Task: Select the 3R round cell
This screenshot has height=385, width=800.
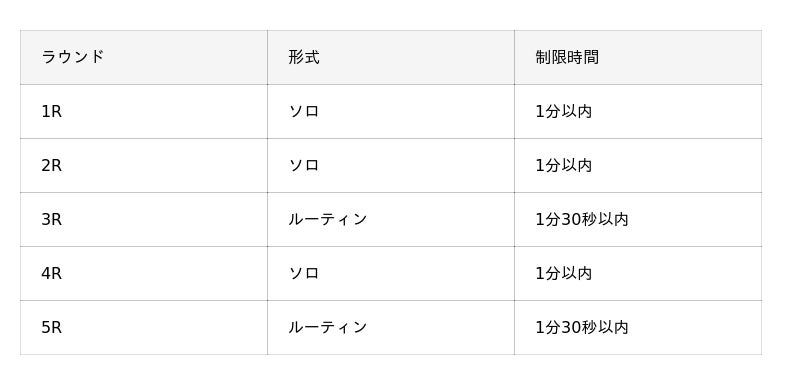Action: (144, 220)
